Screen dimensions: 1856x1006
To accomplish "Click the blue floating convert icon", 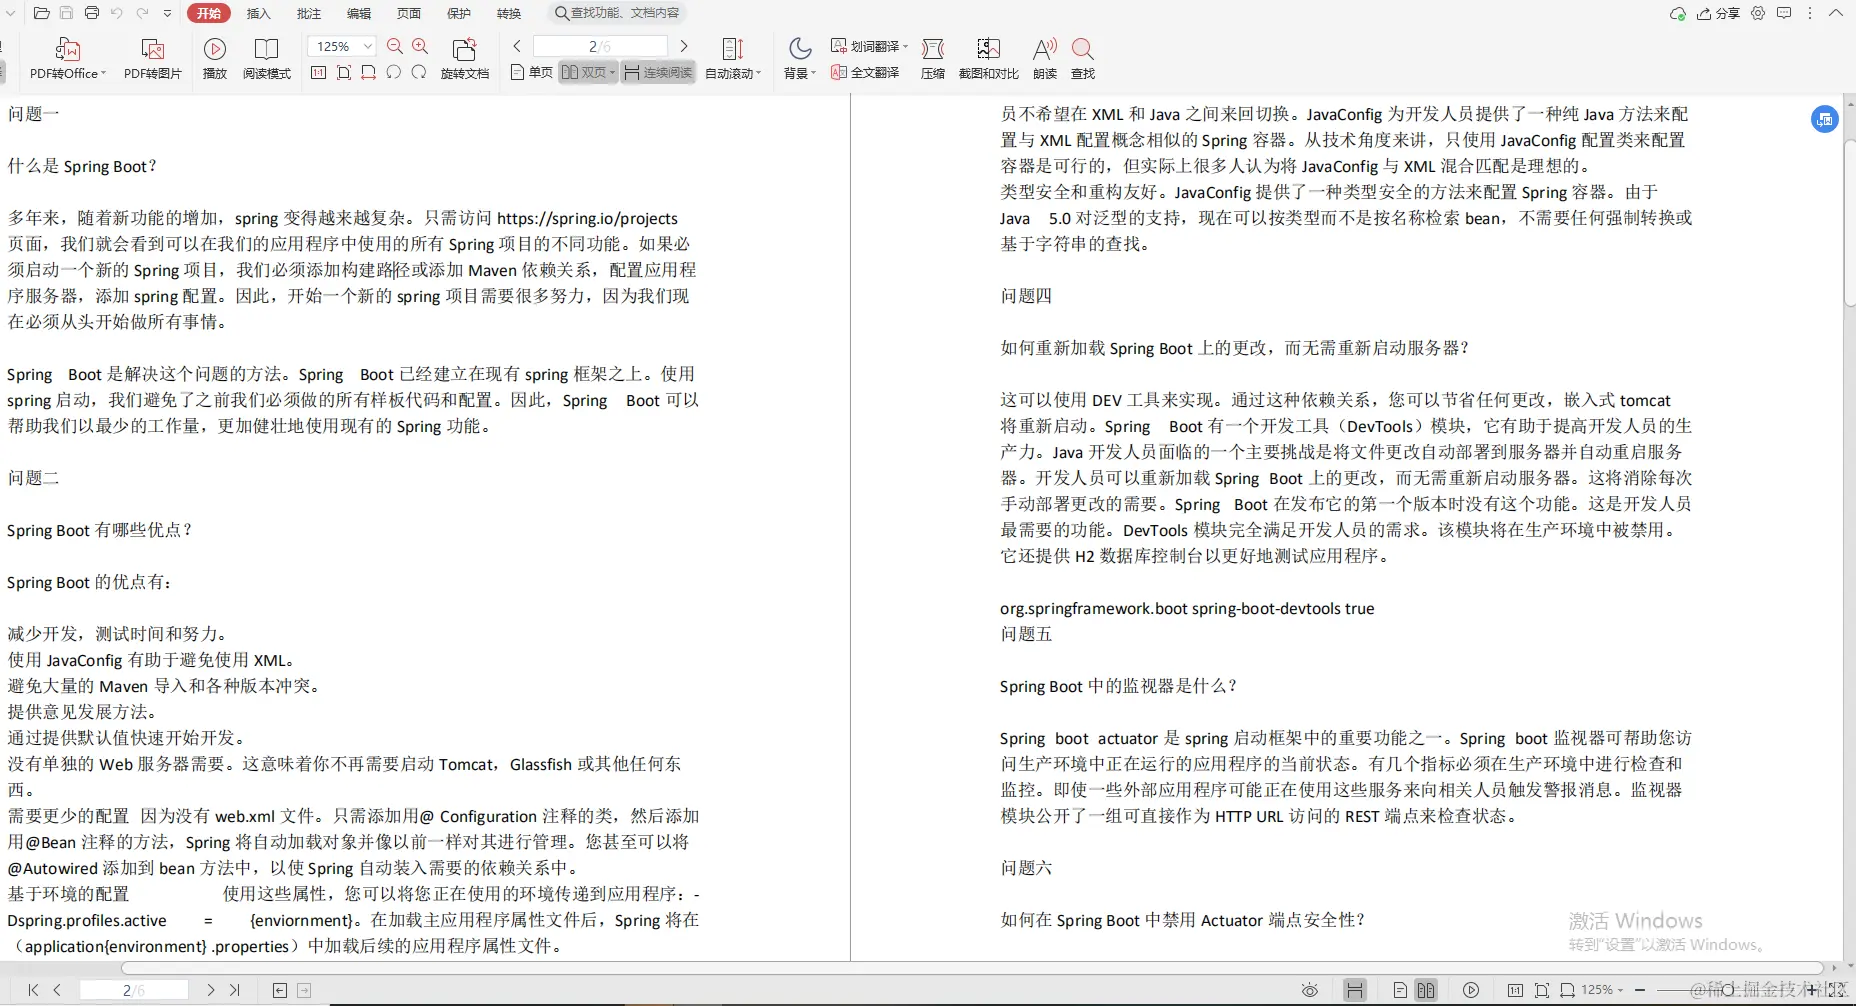I will click(x=1825, y=119).
